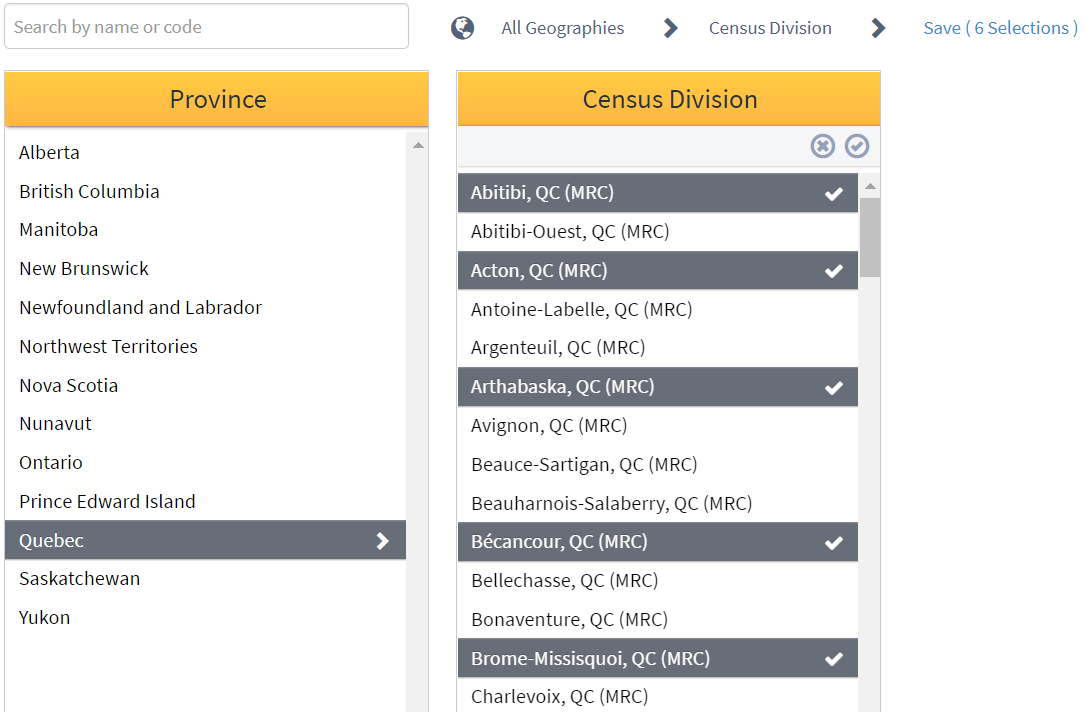Select Bonaventure, QC (MRC)
The width and height of the screenshot is (1086, 712).
pos(658,619)
